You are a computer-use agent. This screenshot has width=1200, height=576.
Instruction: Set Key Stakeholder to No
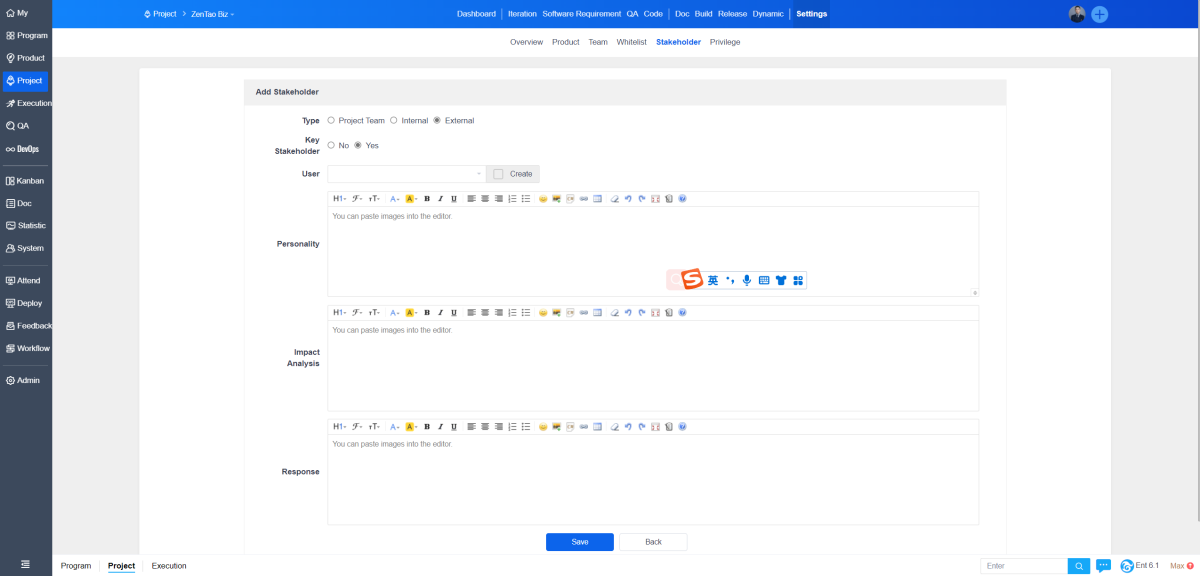click(x=331, y=146)
